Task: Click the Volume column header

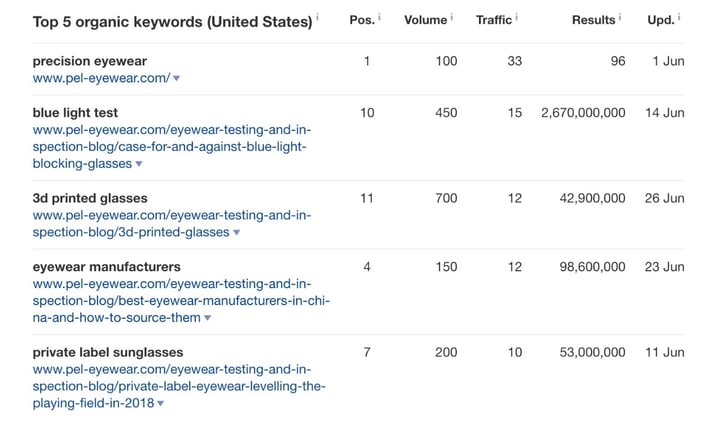Action: pos(425,20)
